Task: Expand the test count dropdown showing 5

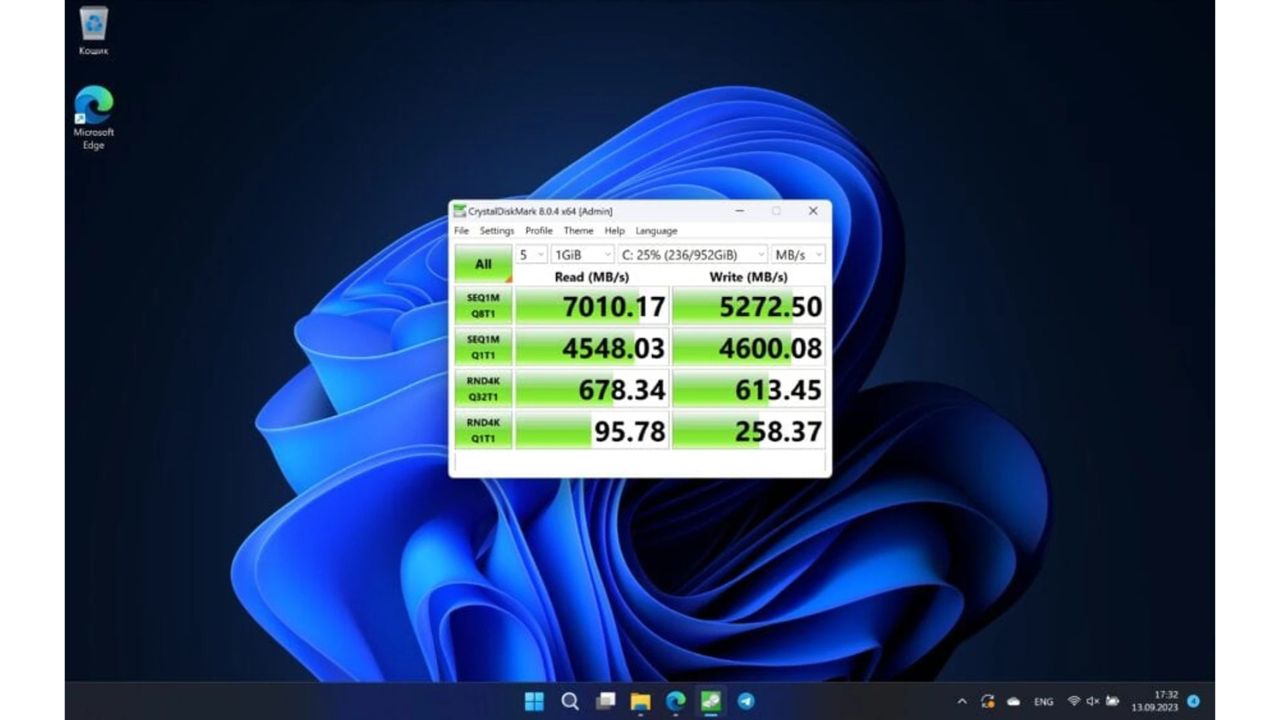Action: click(531, 255)
